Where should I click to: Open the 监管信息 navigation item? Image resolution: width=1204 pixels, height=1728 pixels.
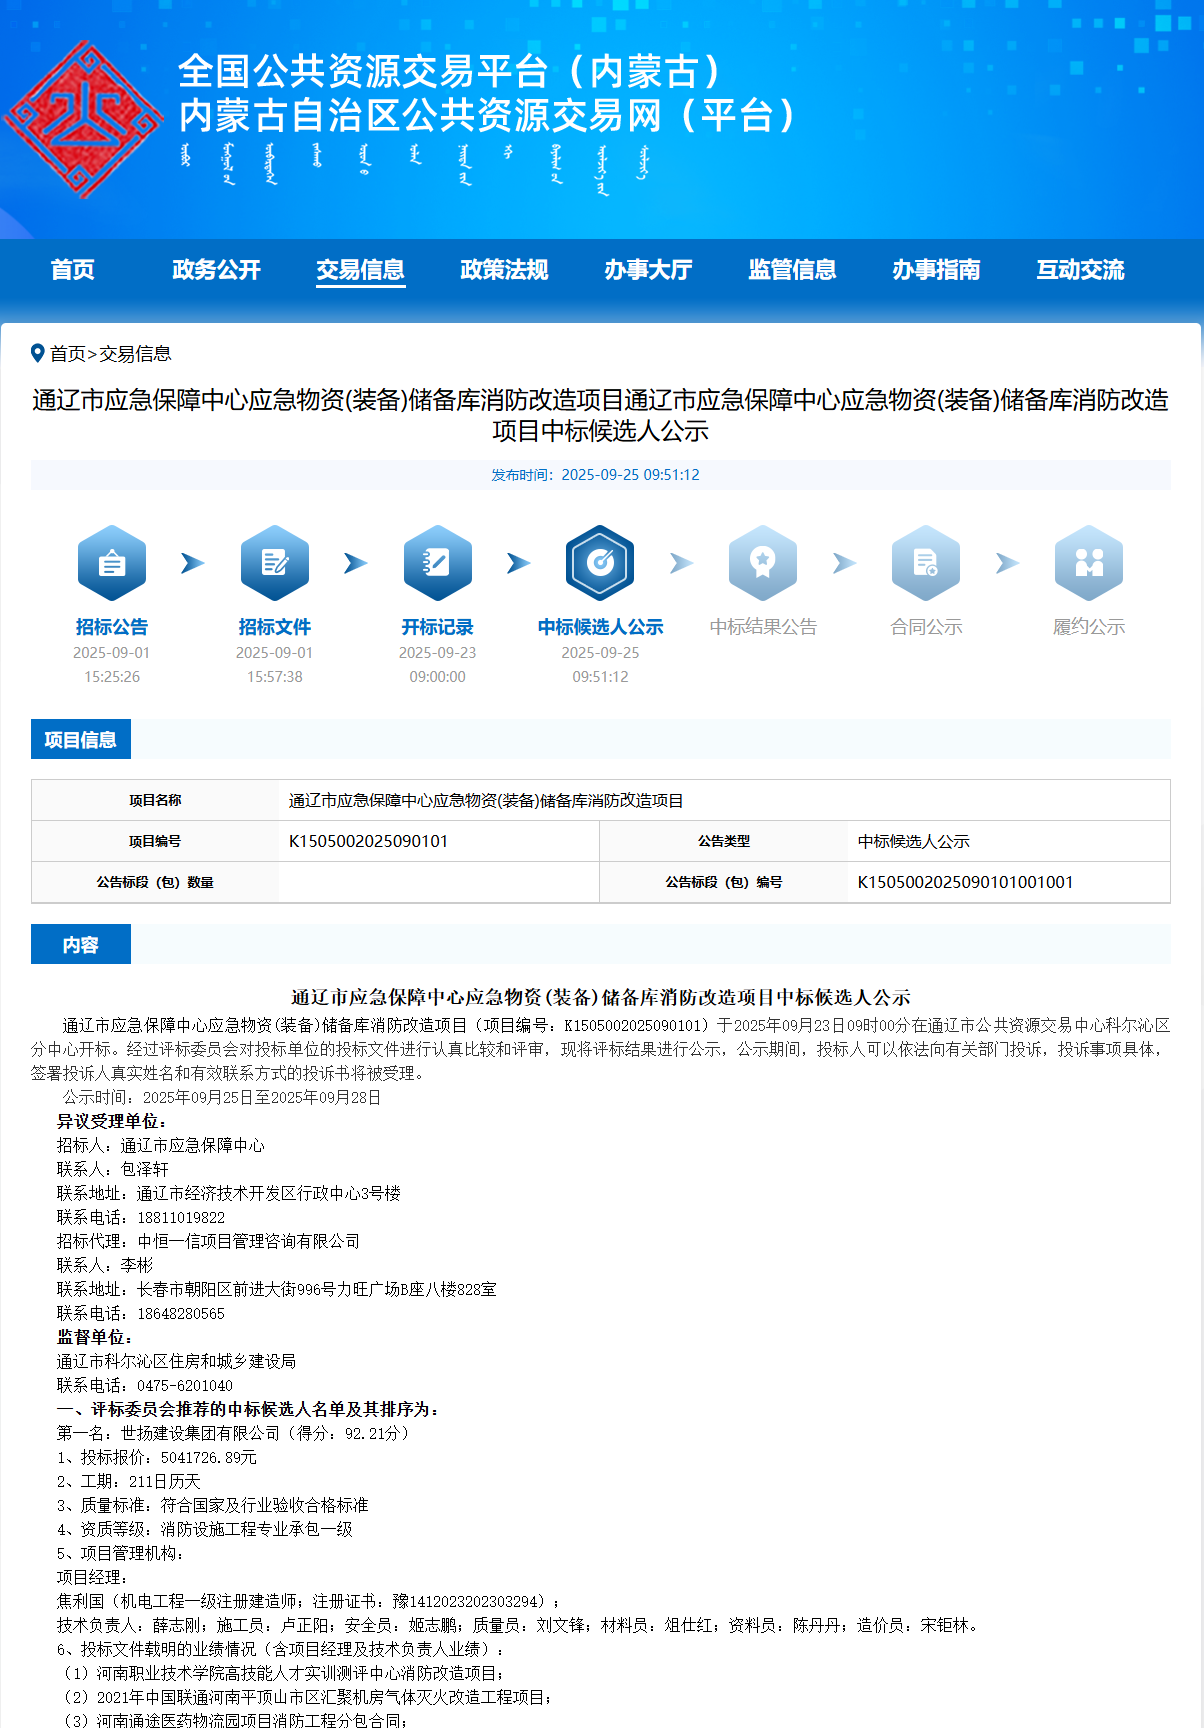[x=792, y=270]
